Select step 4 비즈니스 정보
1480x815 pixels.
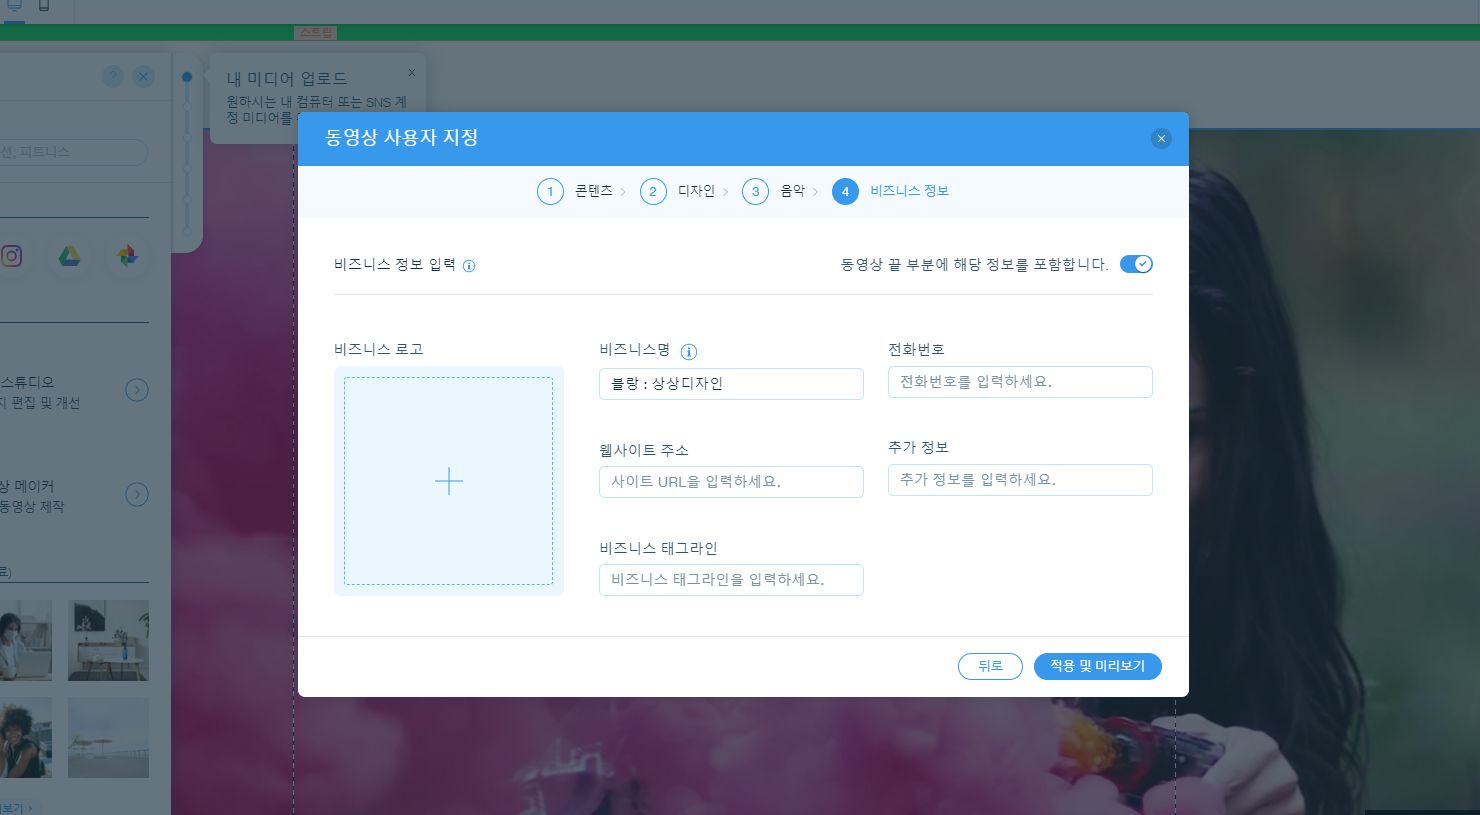(x=891, y=191)
